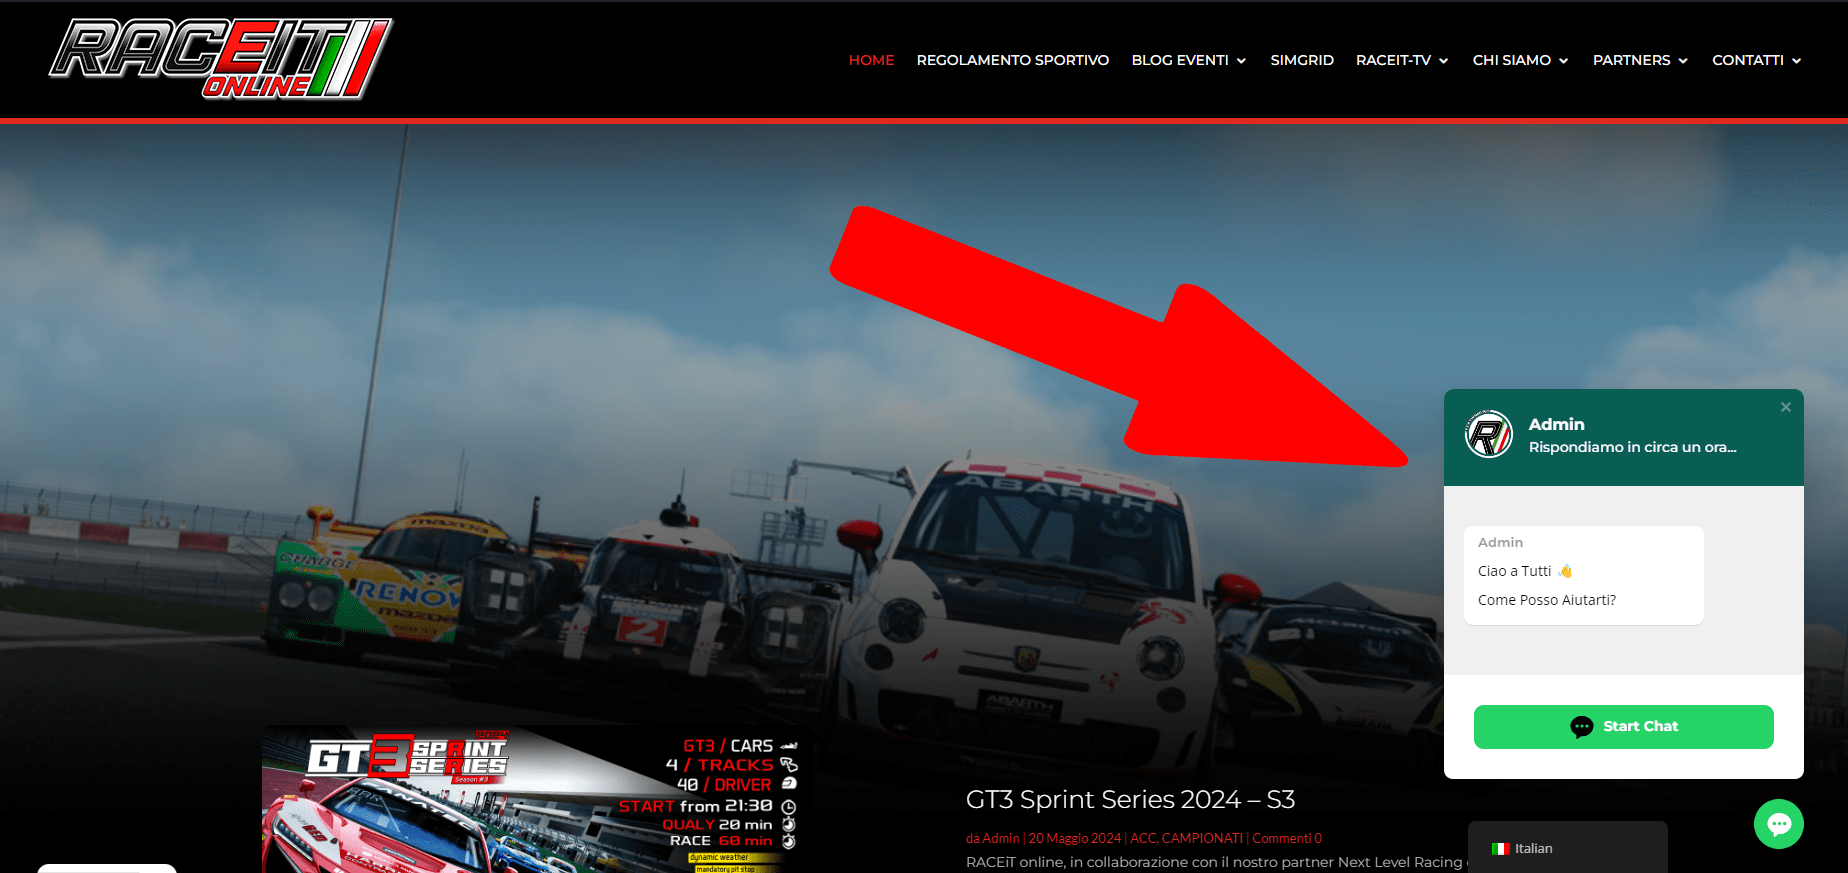Click the Admin avatar in chat header
This screenshot has height=873, width=1848.
tap(1489, 434)
